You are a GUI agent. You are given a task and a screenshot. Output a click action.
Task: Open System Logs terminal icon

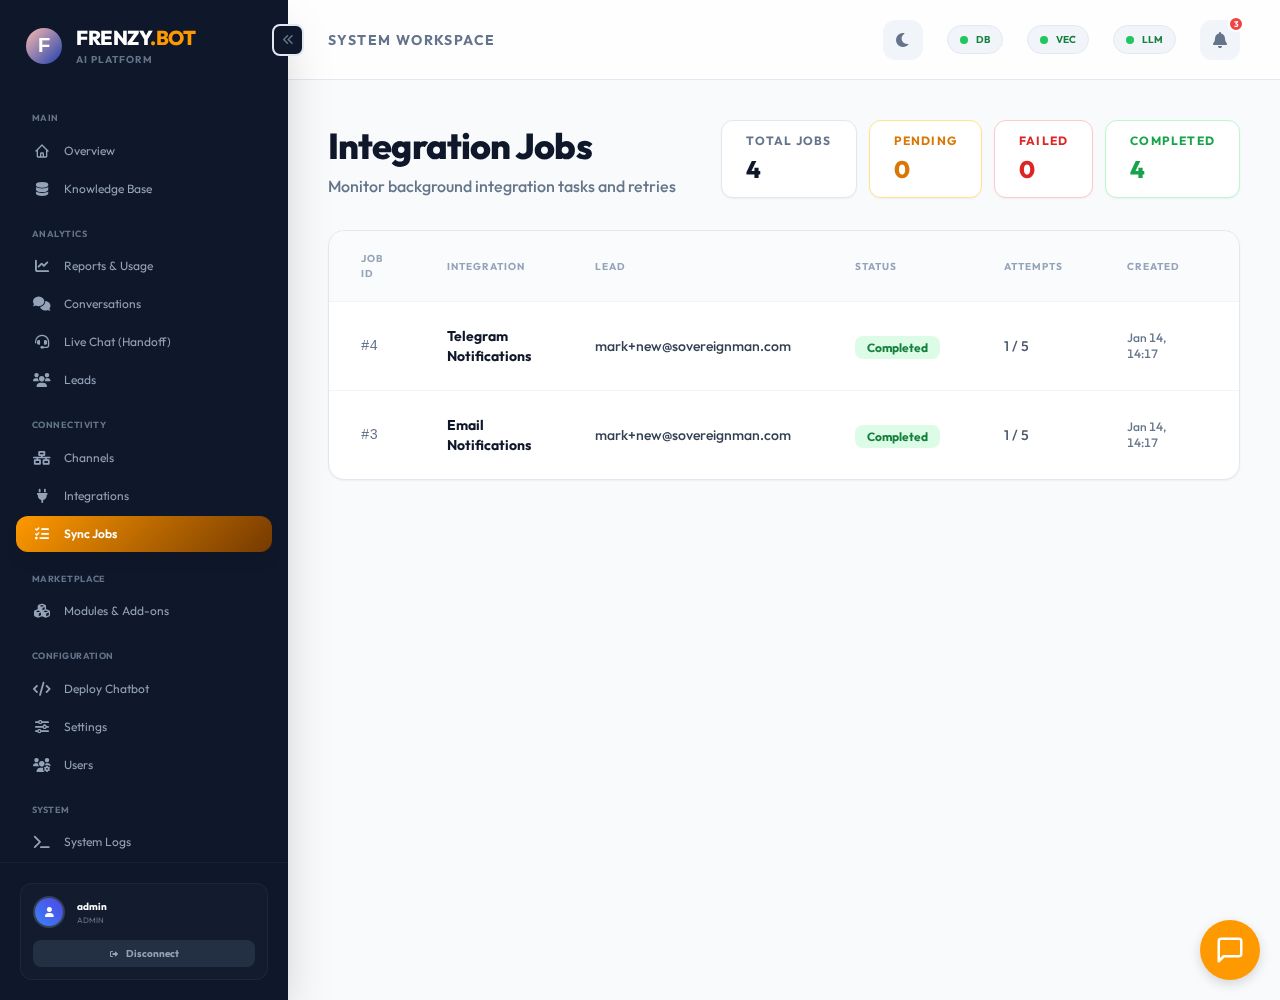pos(41,842)
